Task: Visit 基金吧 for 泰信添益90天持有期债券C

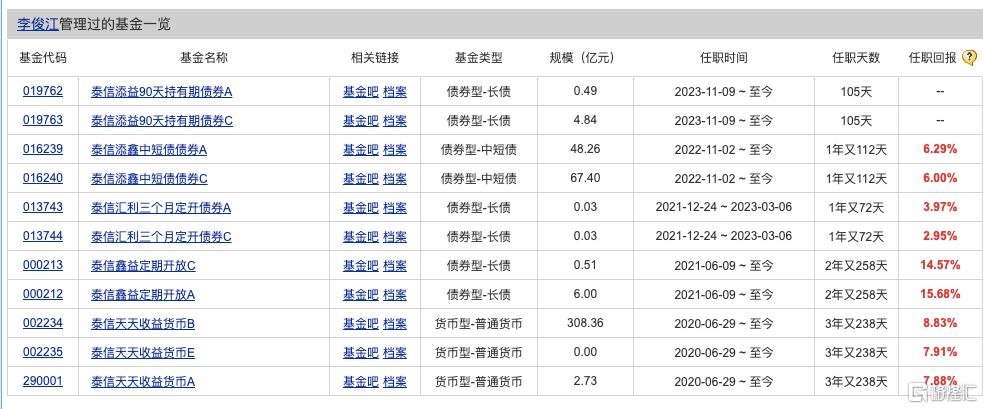Action: point(360,121)
